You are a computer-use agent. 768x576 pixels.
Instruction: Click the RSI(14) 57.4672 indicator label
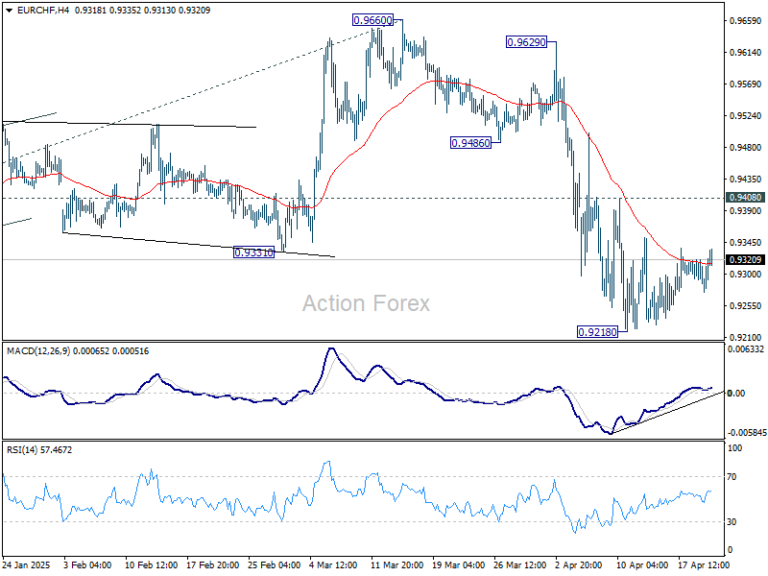tap(39, 450)
